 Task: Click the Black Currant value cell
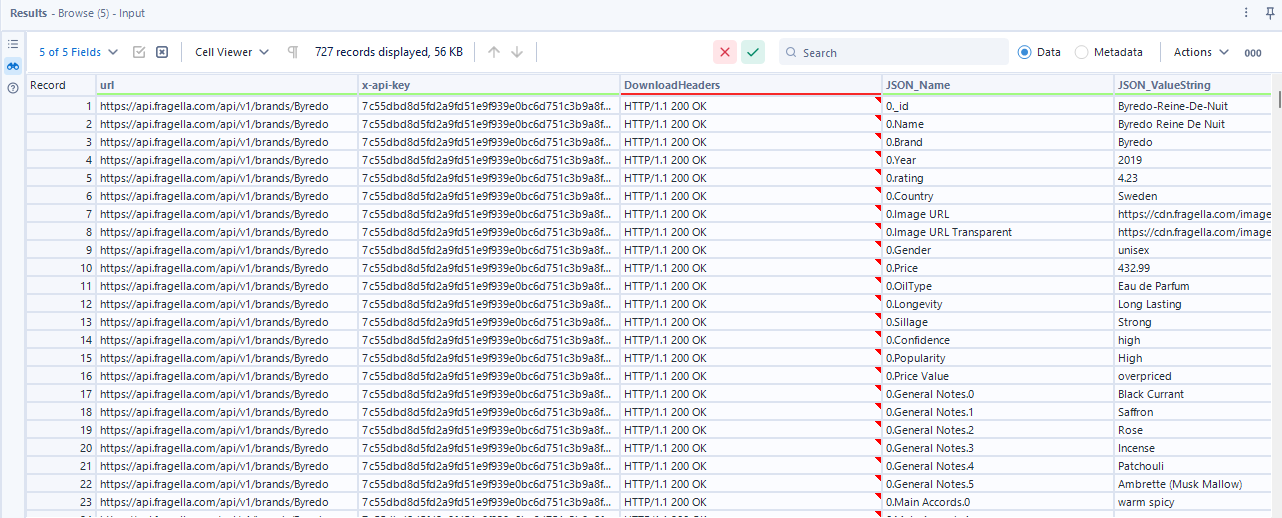click(1193, 394)
